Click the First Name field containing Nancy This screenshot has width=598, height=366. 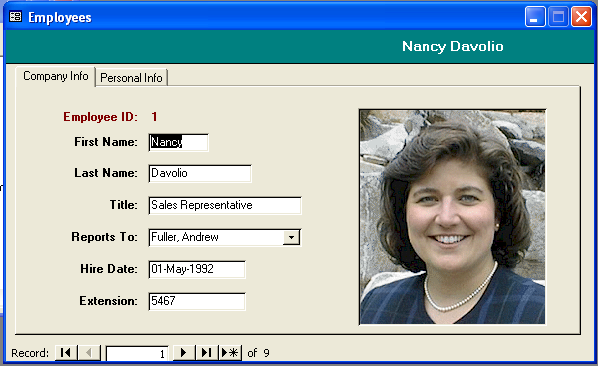pyautogui.click(x=178, y=142)
